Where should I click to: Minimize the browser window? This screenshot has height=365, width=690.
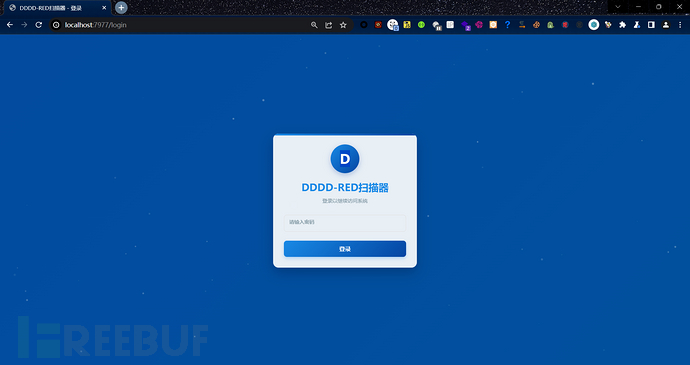coord(639,7)
